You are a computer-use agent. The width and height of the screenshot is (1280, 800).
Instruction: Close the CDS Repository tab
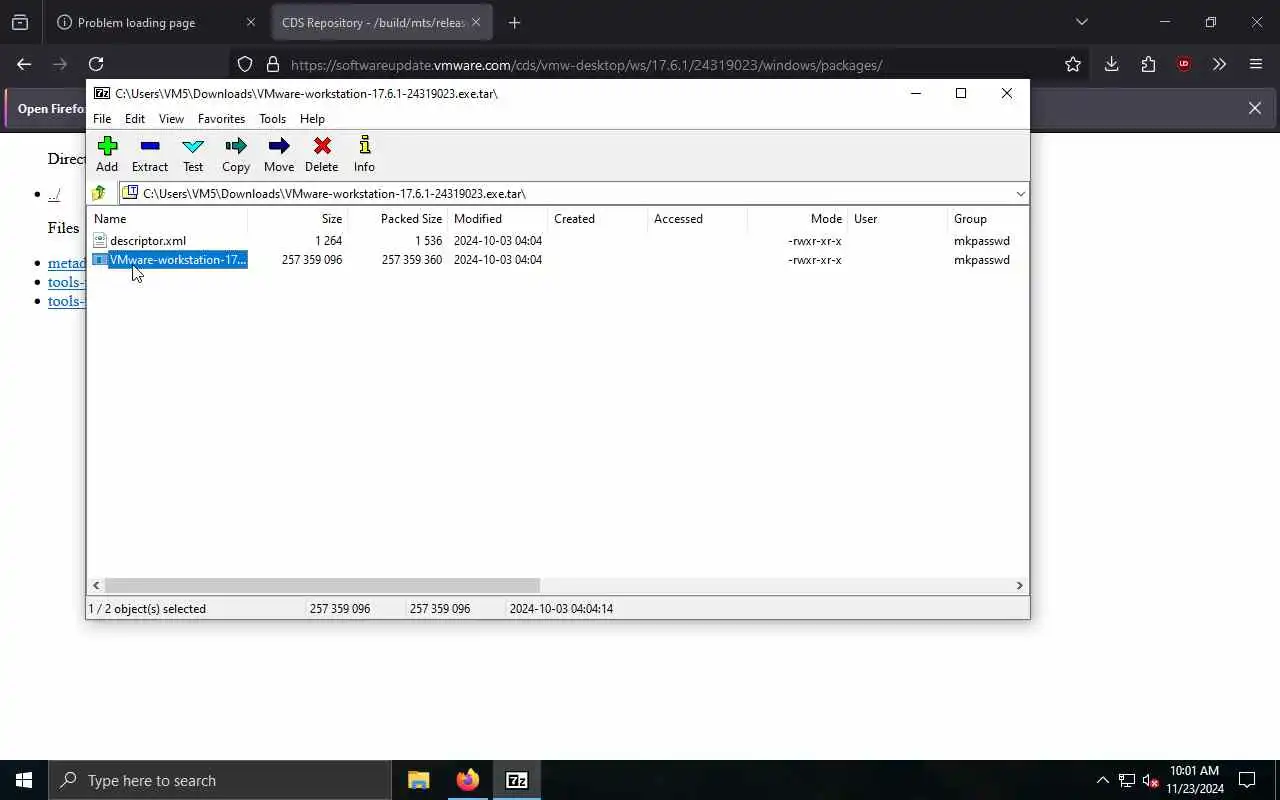point(476,22)
